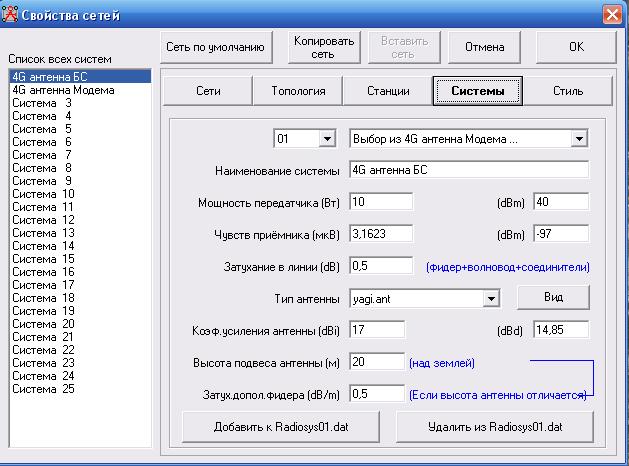
Task: Open the Топология tab
Action: [298, 91]
